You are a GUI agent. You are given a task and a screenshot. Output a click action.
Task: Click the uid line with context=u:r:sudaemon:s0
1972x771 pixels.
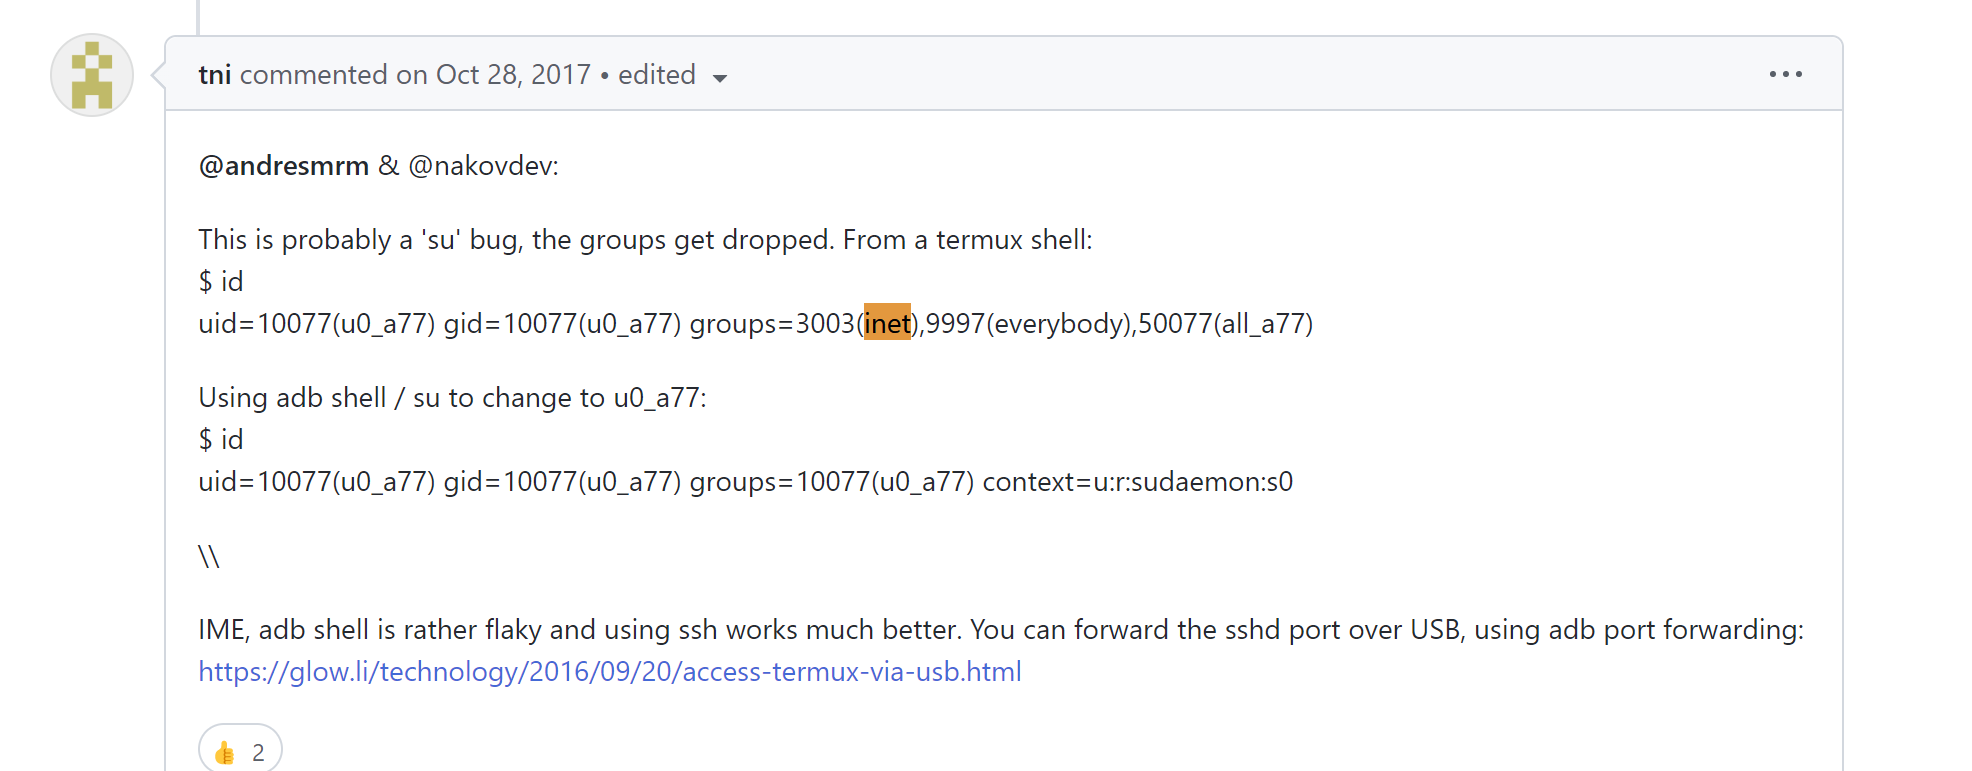pos(745,482)
